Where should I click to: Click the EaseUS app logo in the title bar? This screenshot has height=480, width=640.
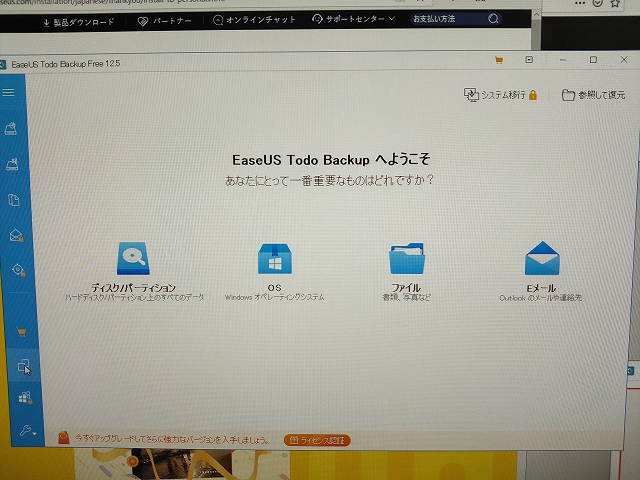click(3, 64)
